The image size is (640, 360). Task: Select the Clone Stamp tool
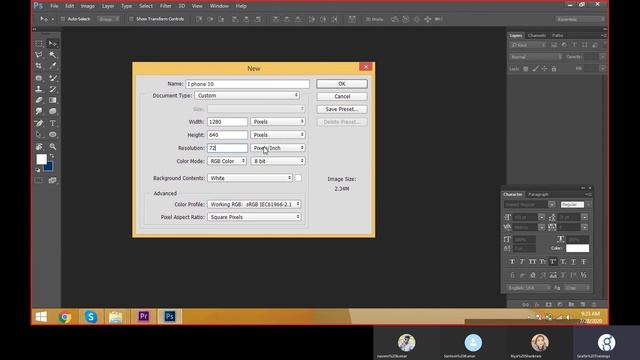tap(39, 89)
